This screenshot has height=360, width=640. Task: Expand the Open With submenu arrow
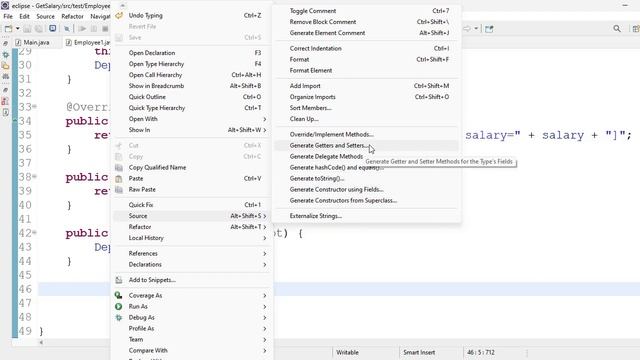264,119
